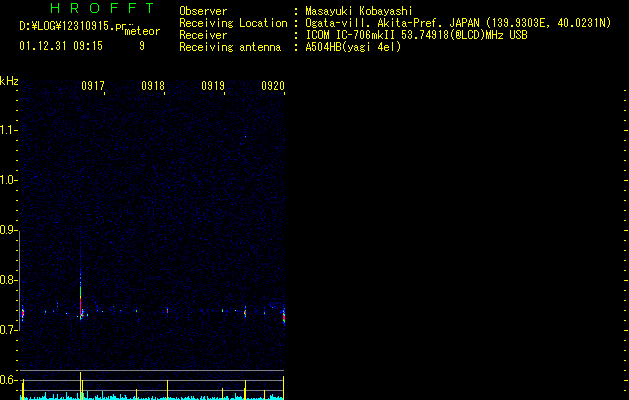629x400 pixels.
Task: Click the 1.0 kHz axis label
Action: (x=8, y=180)
